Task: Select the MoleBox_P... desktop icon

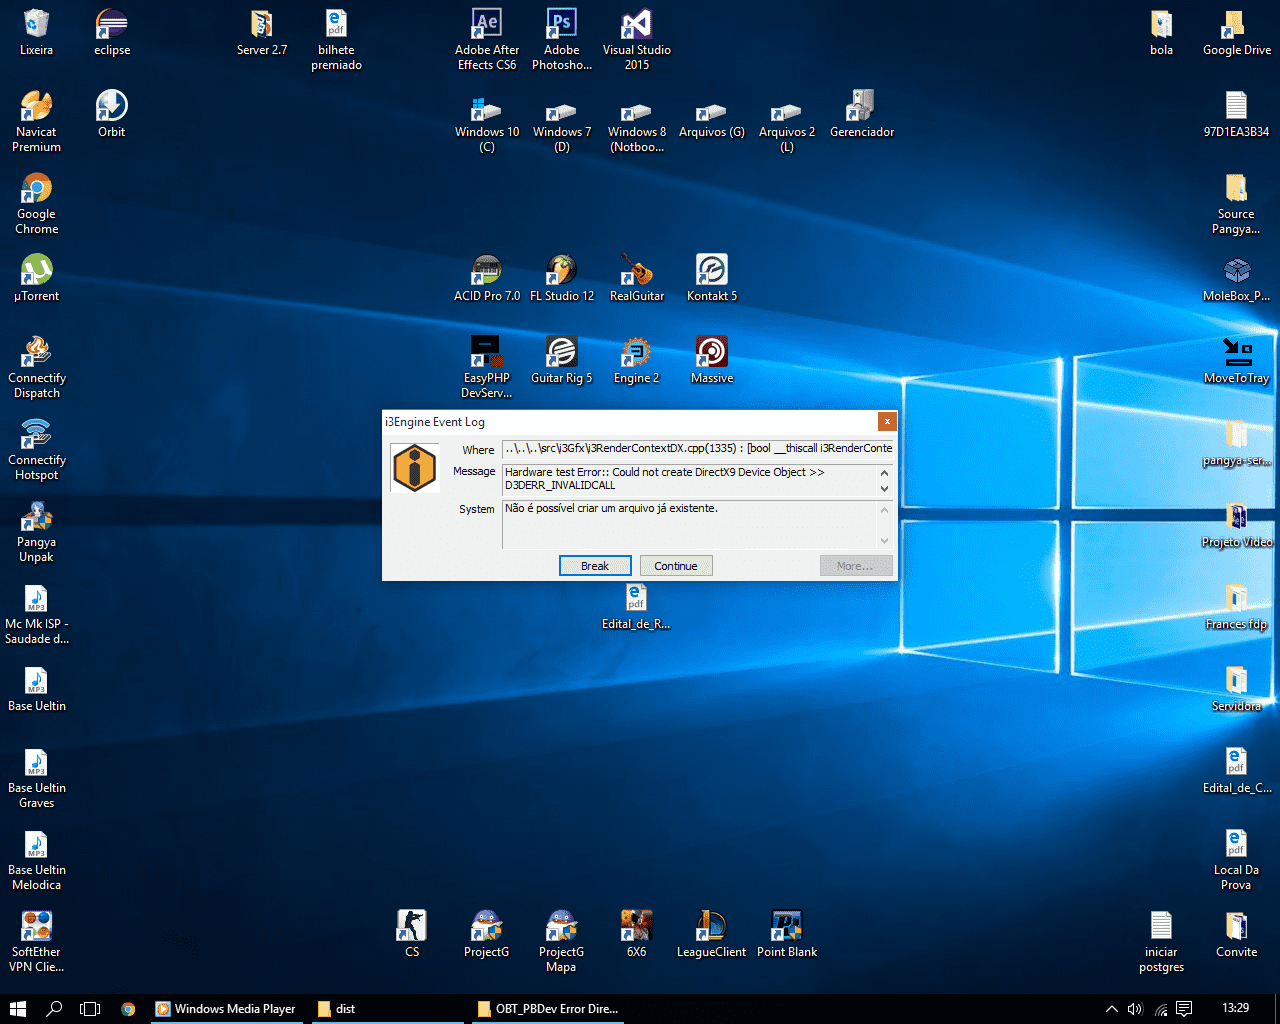Action: click(1237, 278)
